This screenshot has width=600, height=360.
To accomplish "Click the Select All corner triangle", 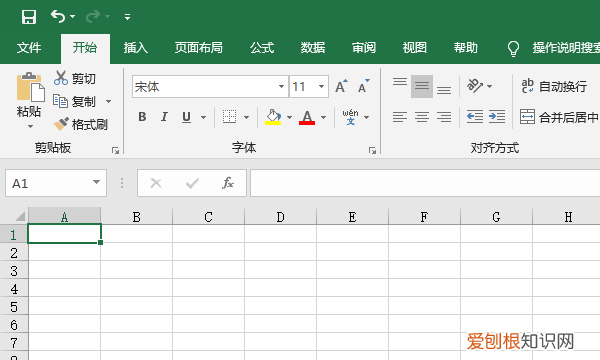I will (x=20, y=217).
